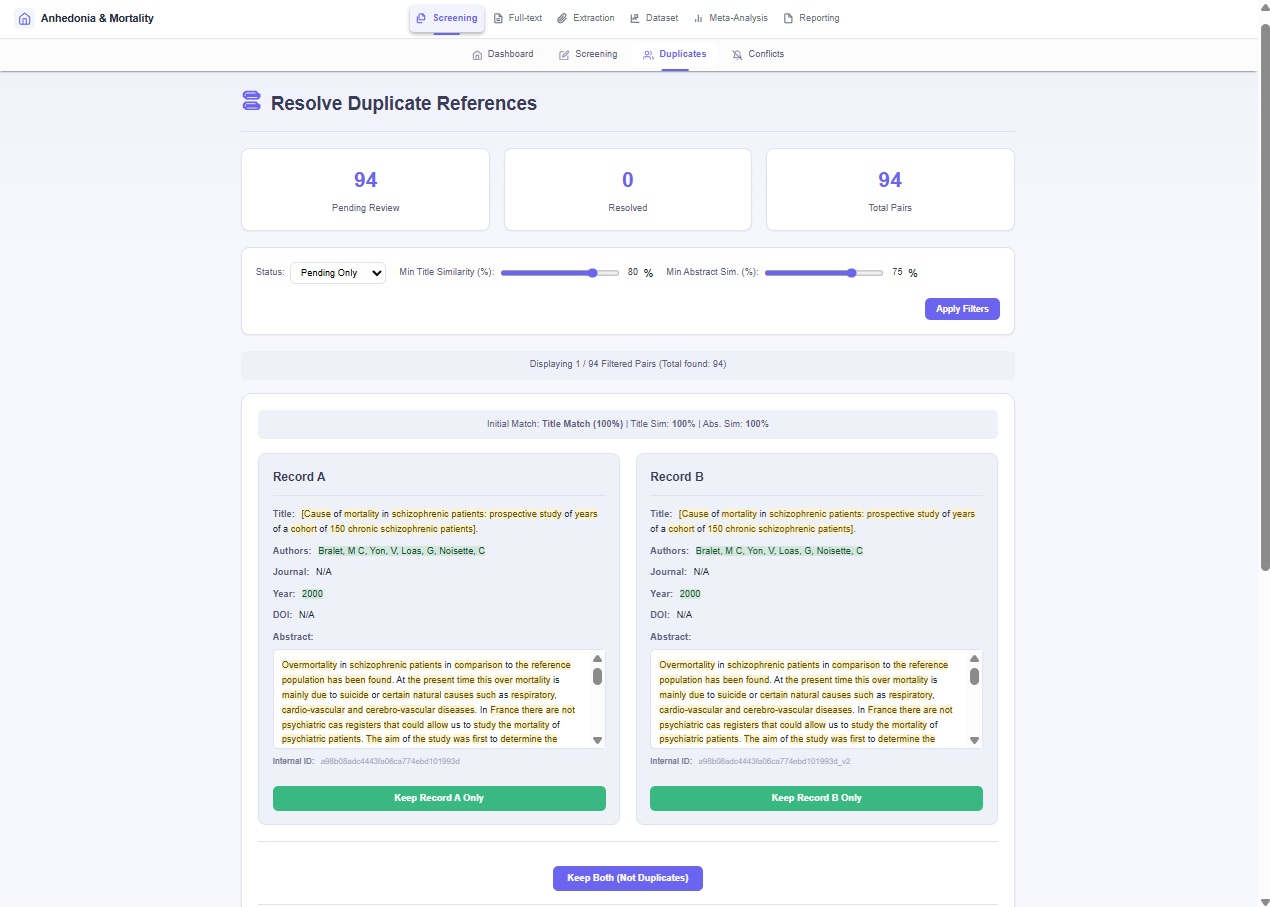Screen dimensions: 1270x907
Task: Click the Reporting file icon
Action: coord(788,18)
